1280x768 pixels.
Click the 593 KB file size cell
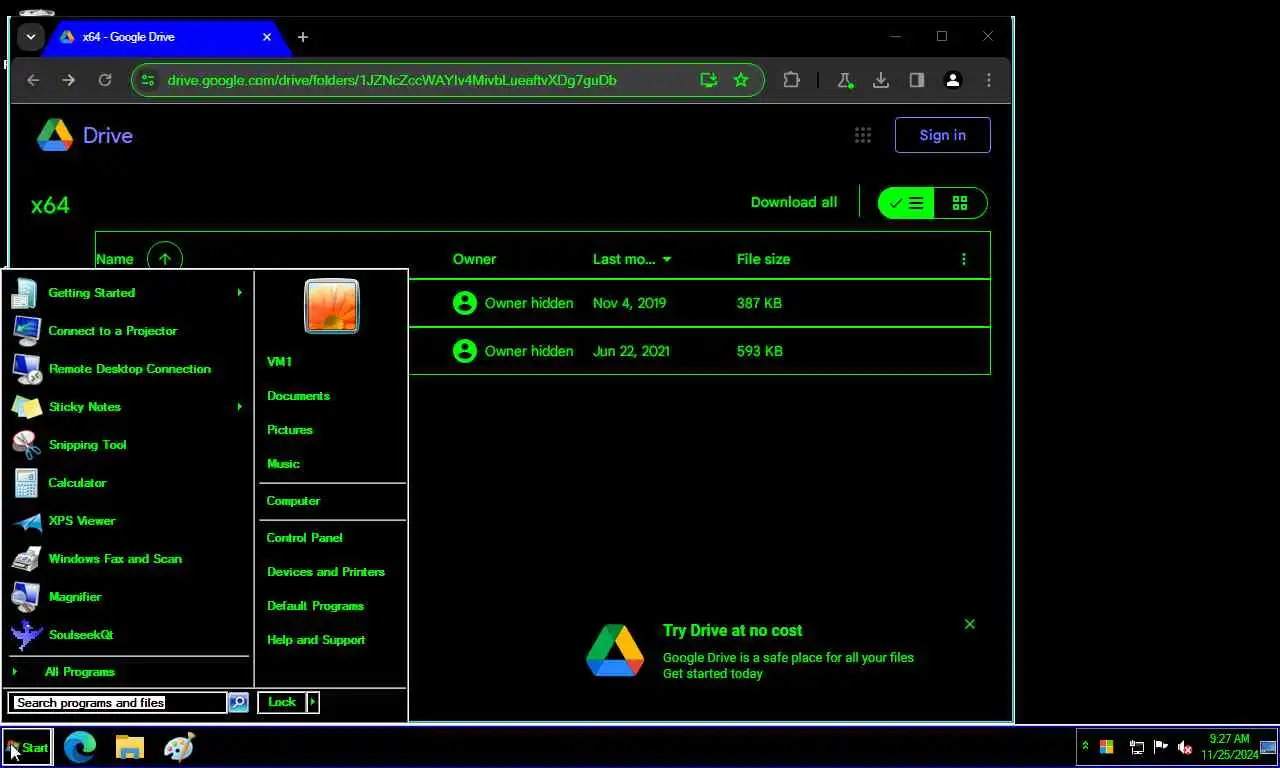pos(759,351)
